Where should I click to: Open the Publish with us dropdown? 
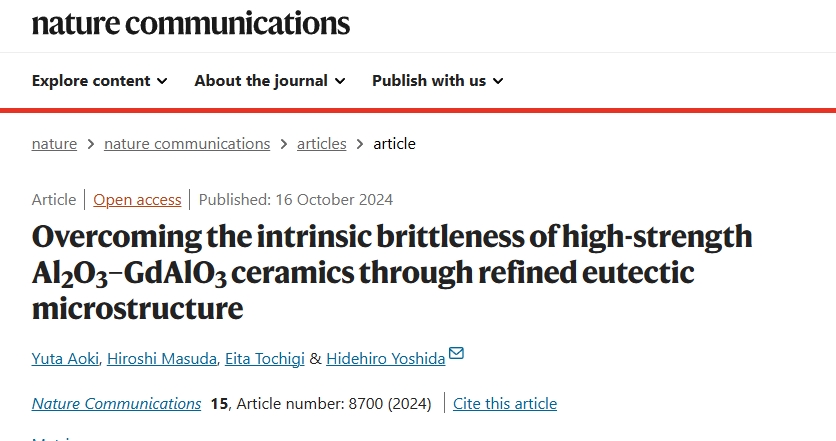(x=438, y=81)
